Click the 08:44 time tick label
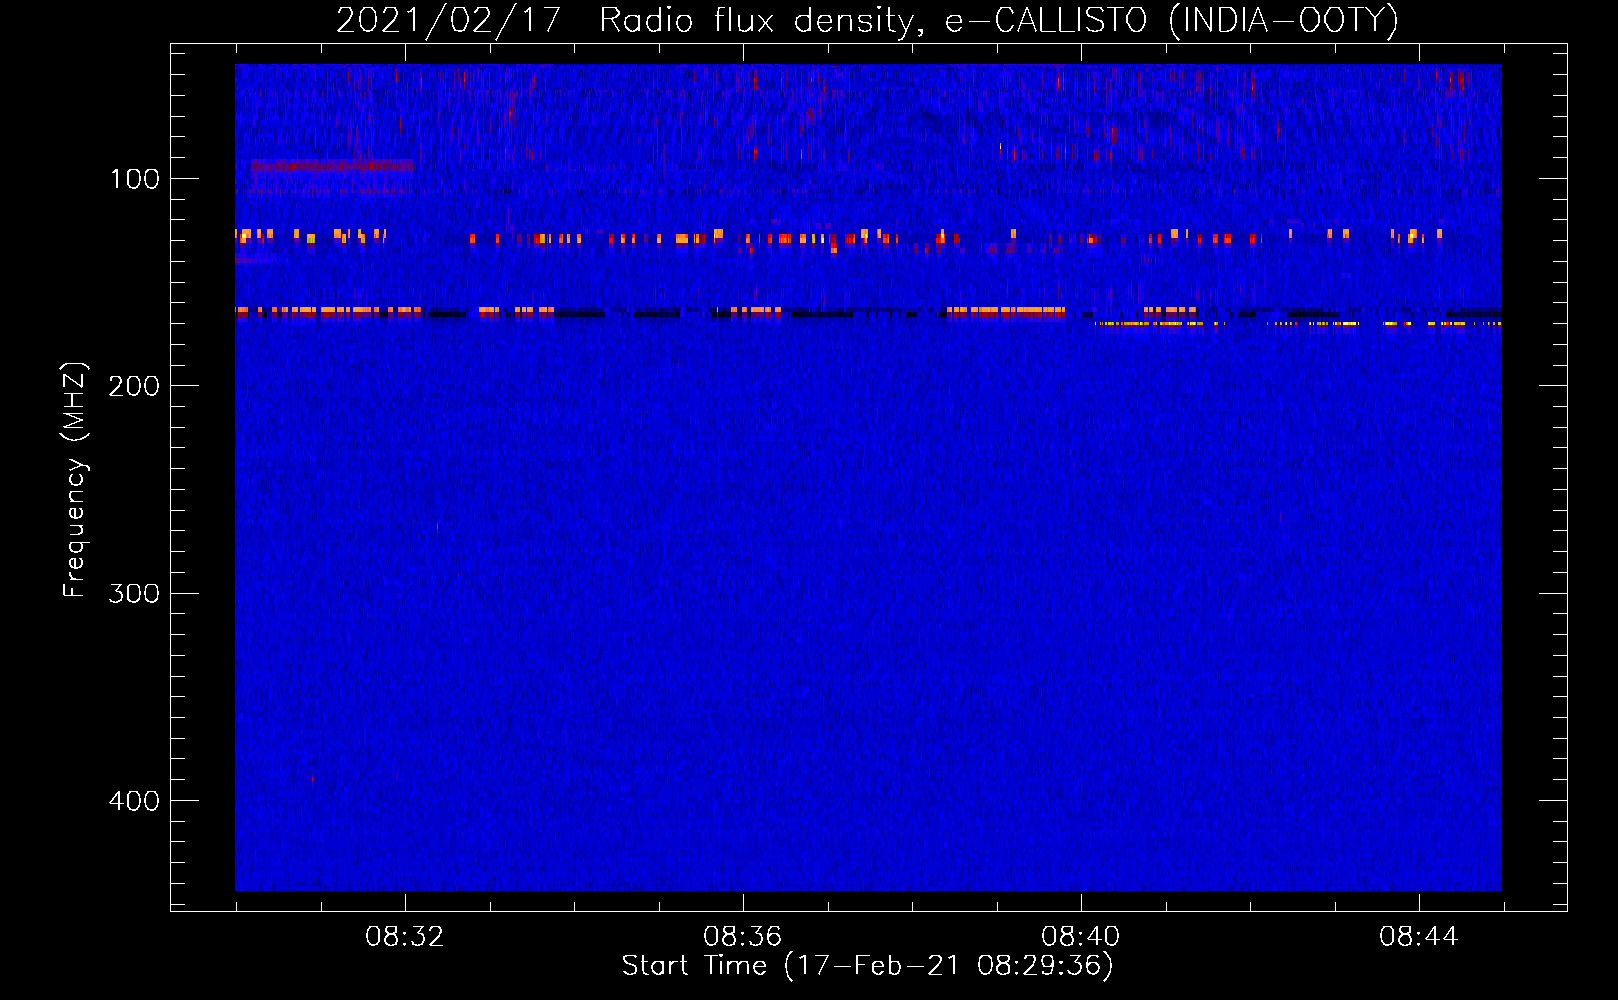 (1419, 937)
